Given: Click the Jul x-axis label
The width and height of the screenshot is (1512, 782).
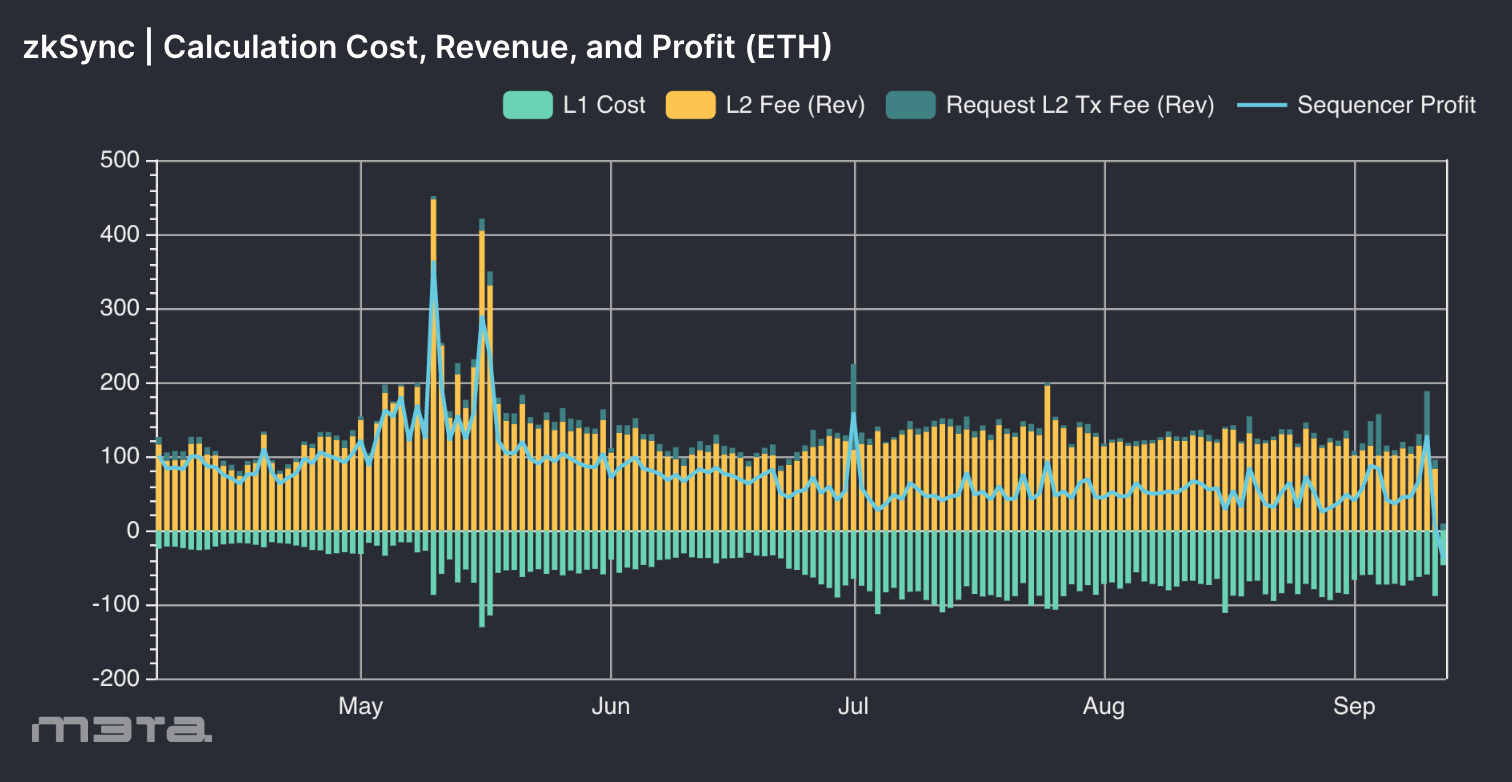Looking at the screenshot, I should tap(854, 707).
